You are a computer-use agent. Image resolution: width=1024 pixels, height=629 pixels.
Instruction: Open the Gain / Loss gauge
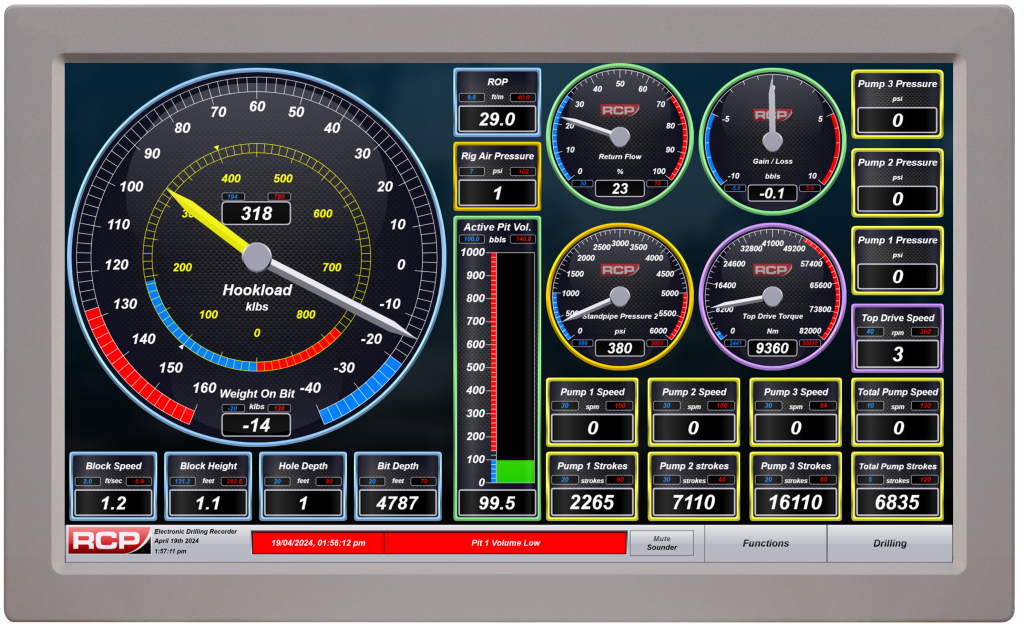coord(772,140)
